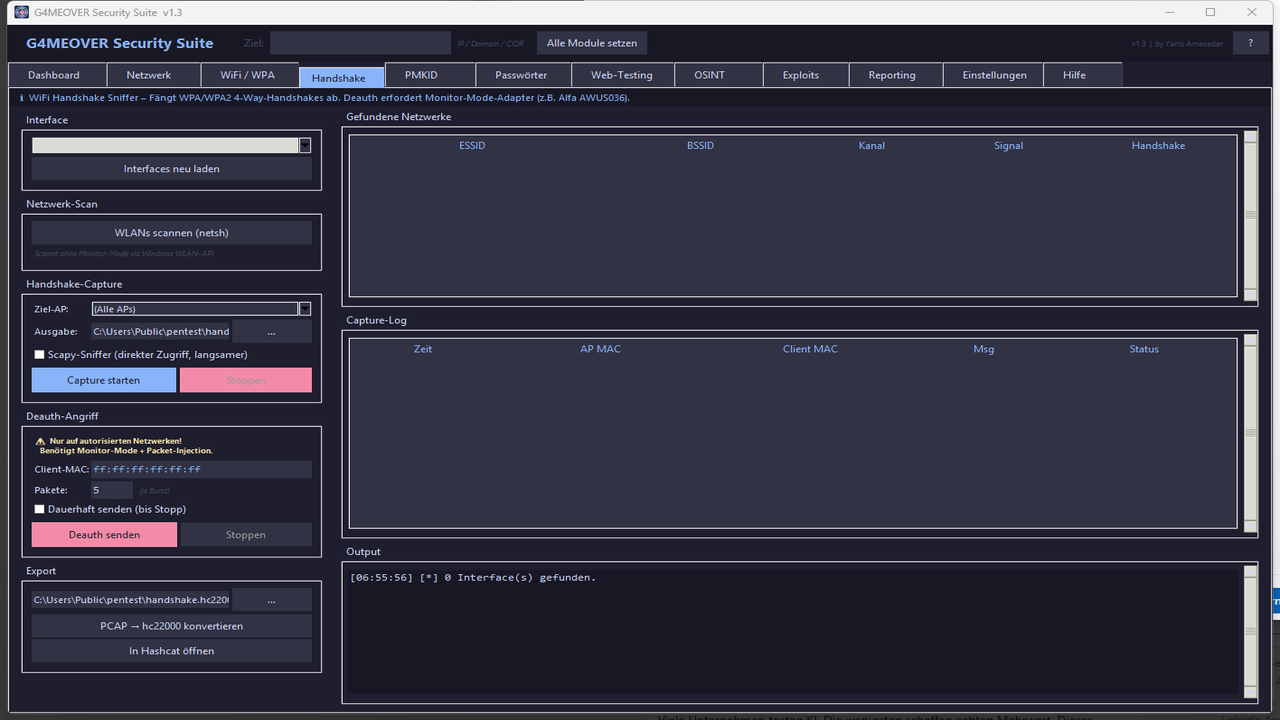Image resolution: width=1280 pixels, height=720 pixels.
Task: Click WLANs scannen (netsh) button
Action: (172, 233)
